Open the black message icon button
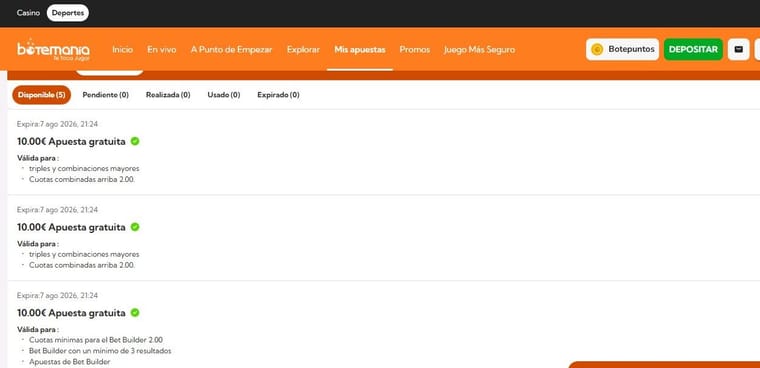The width and height of the screenshot is (760, 368). tap(738, 49)
